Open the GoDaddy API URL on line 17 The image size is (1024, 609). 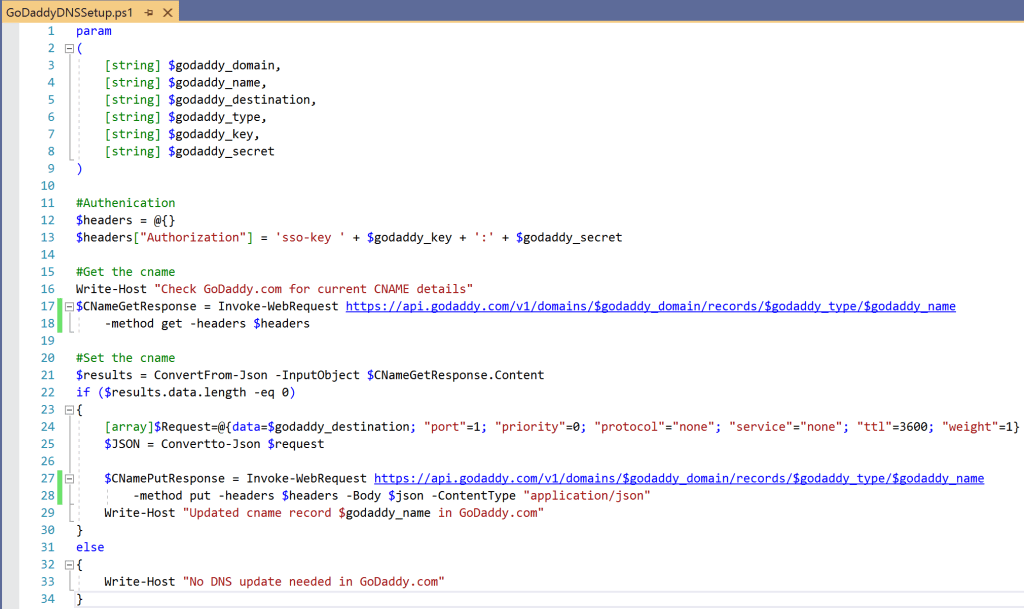click(x=650, y=306)
